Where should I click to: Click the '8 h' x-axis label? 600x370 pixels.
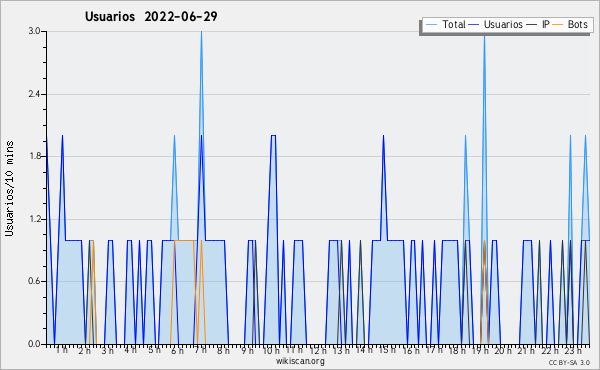tap(223, 350)
